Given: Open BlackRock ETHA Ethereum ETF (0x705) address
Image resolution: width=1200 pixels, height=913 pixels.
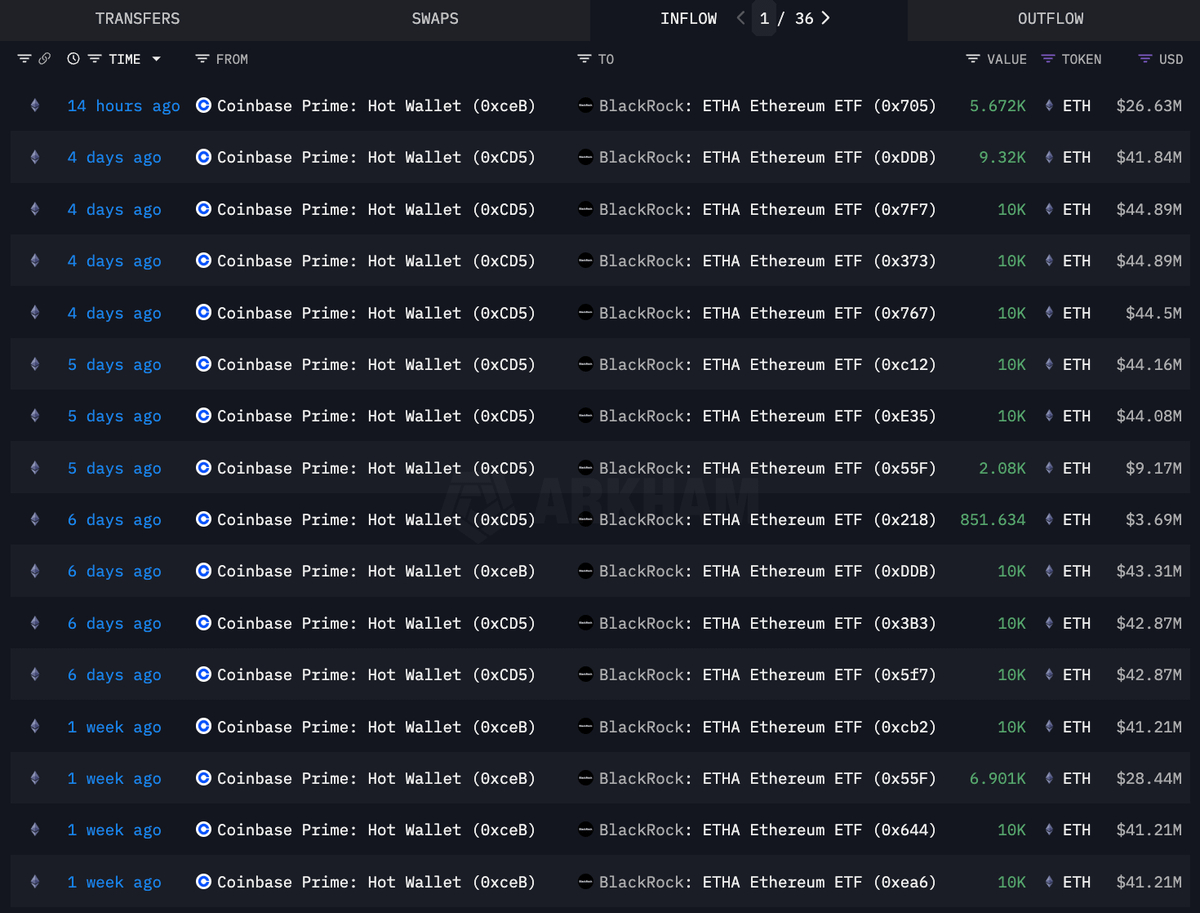Looking at the screenshot, I should click(768, 105).
